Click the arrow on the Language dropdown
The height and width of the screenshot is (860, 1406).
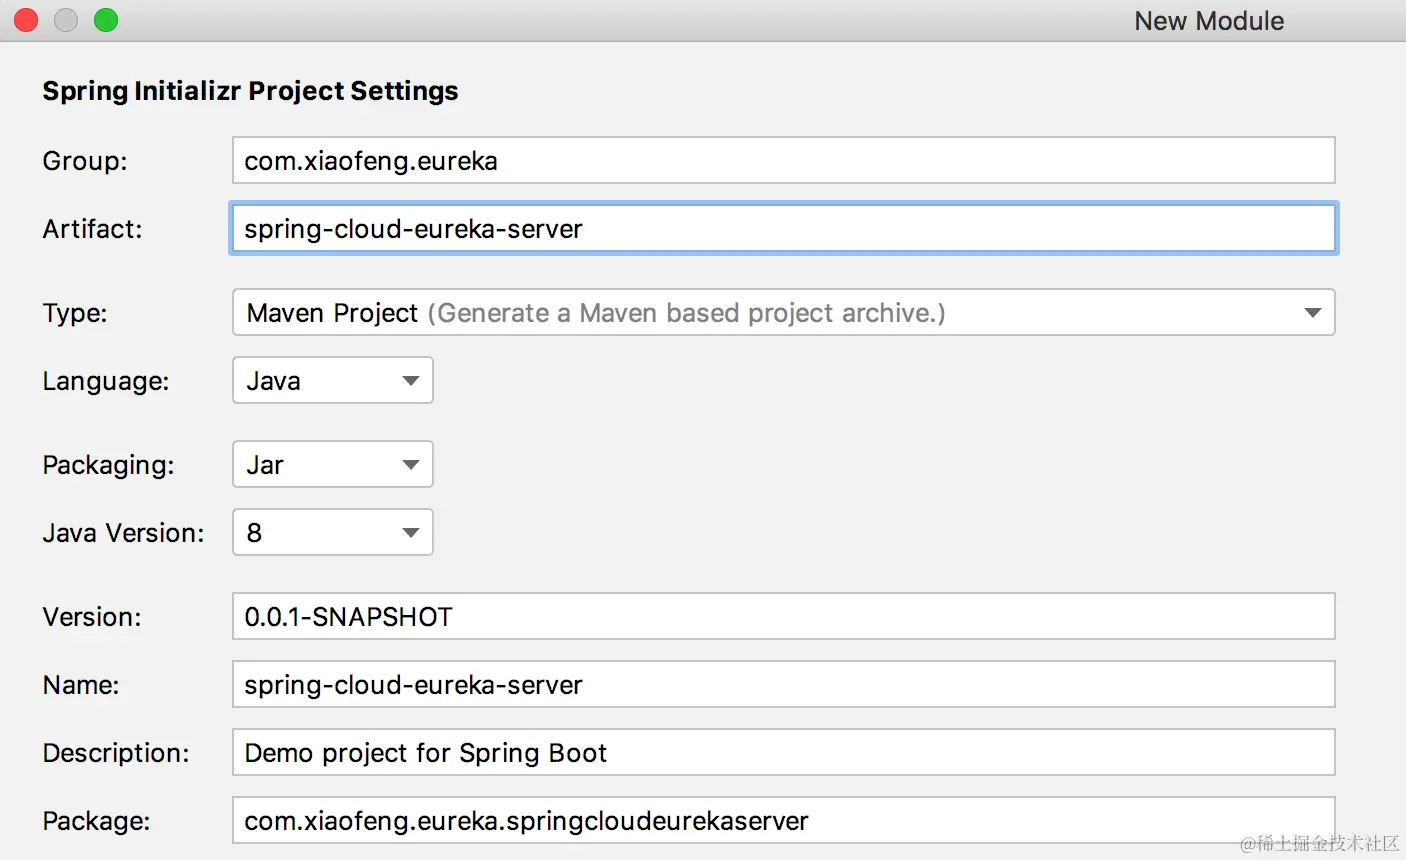[410, 381]
